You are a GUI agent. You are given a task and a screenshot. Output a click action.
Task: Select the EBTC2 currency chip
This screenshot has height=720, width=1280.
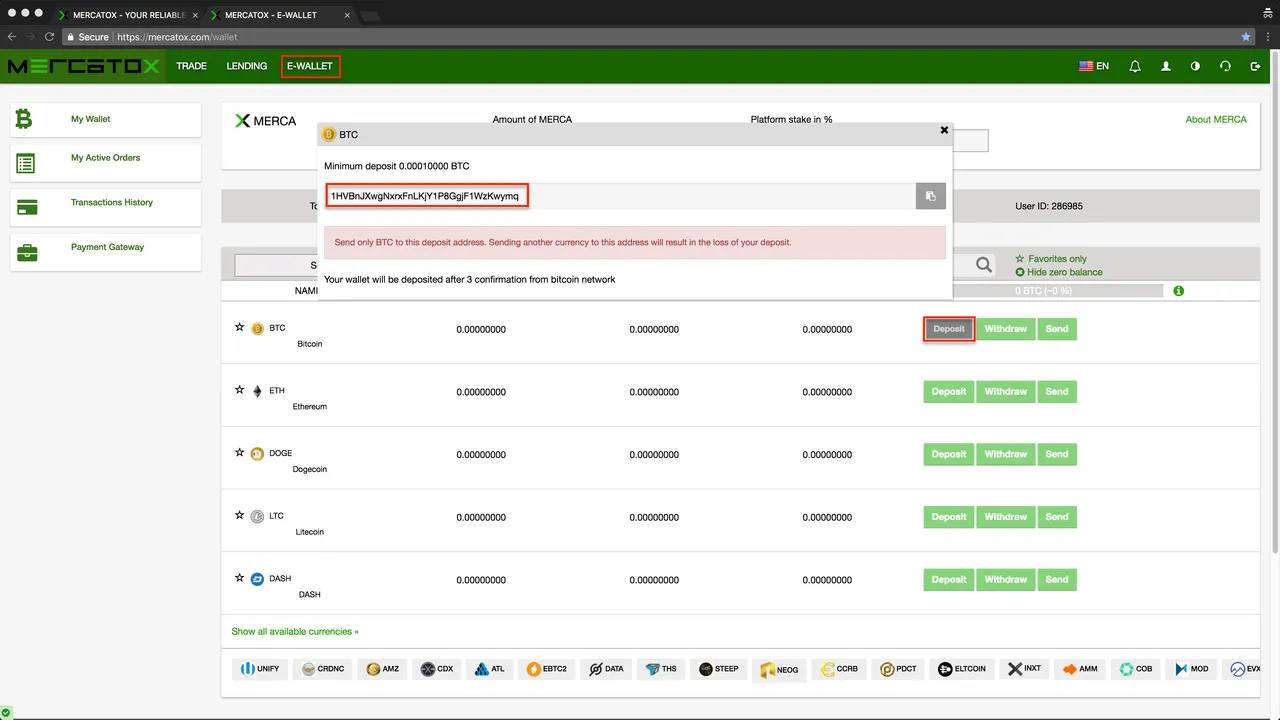click(547, 669)
